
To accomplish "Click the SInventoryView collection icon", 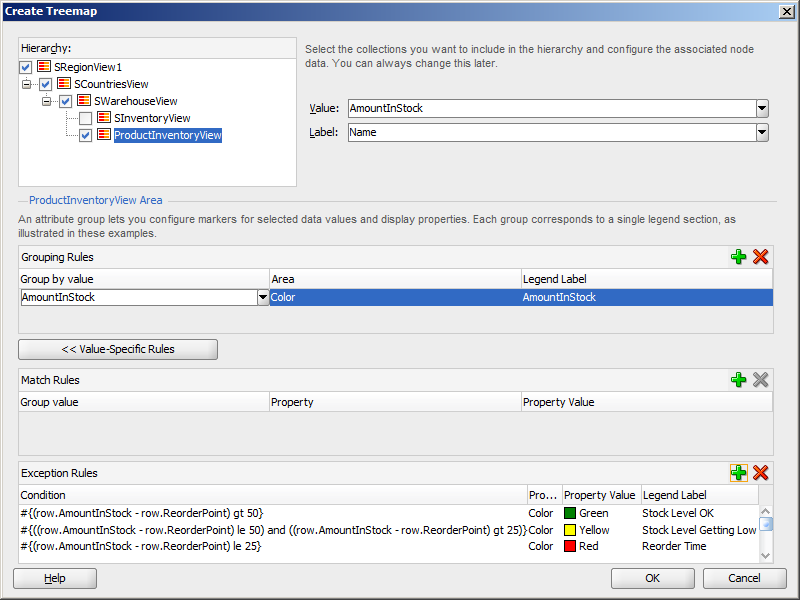I will tap(104, 117).
